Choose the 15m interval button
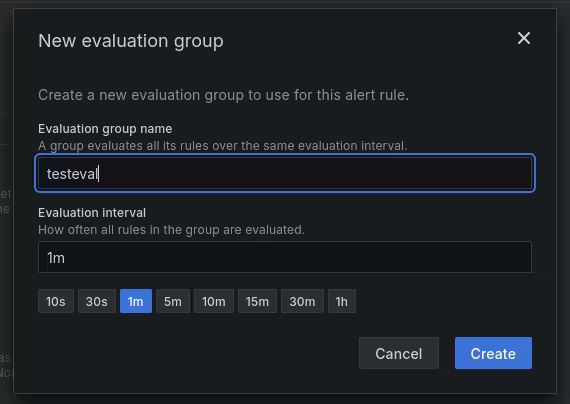This screenshot has height=404, width=570. point(257,301)
